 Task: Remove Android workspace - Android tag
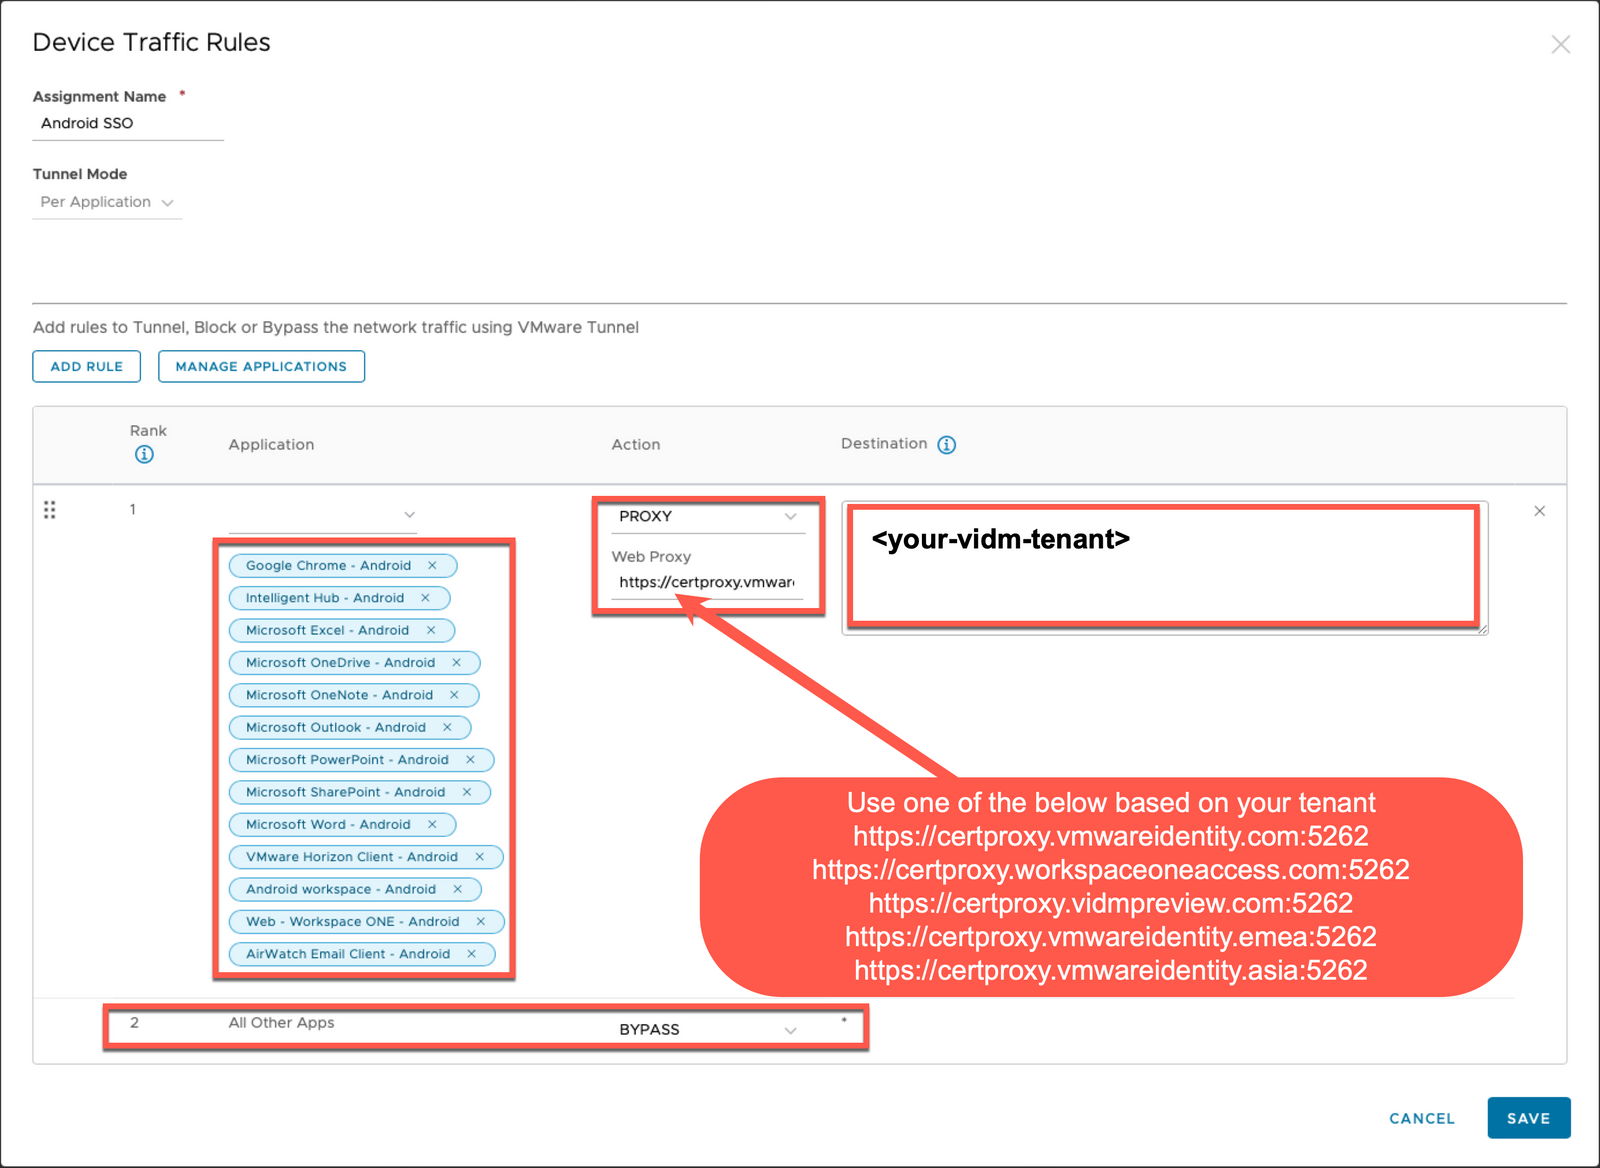(457, 889)
